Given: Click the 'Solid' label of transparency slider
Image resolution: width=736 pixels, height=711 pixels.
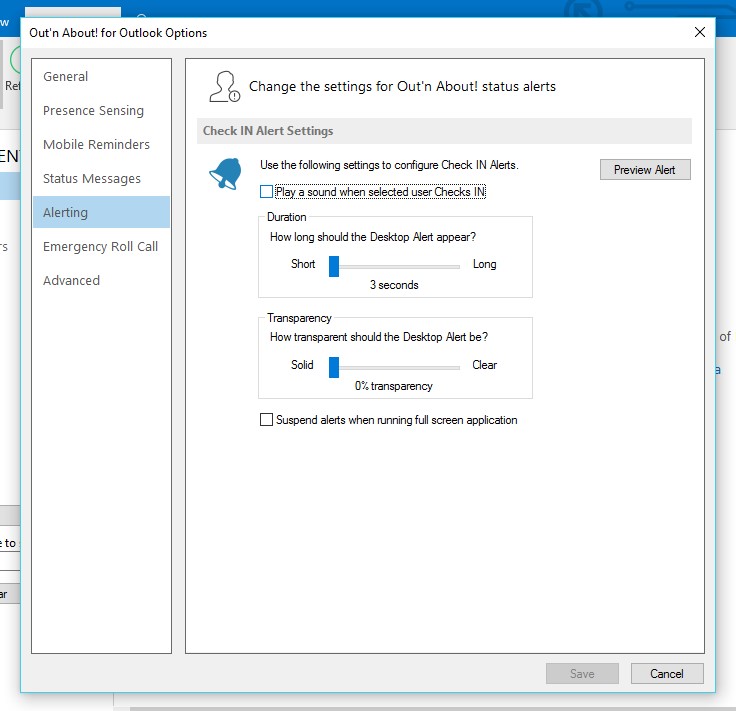Looking at the screenshot, I should [x=302, y=365].
